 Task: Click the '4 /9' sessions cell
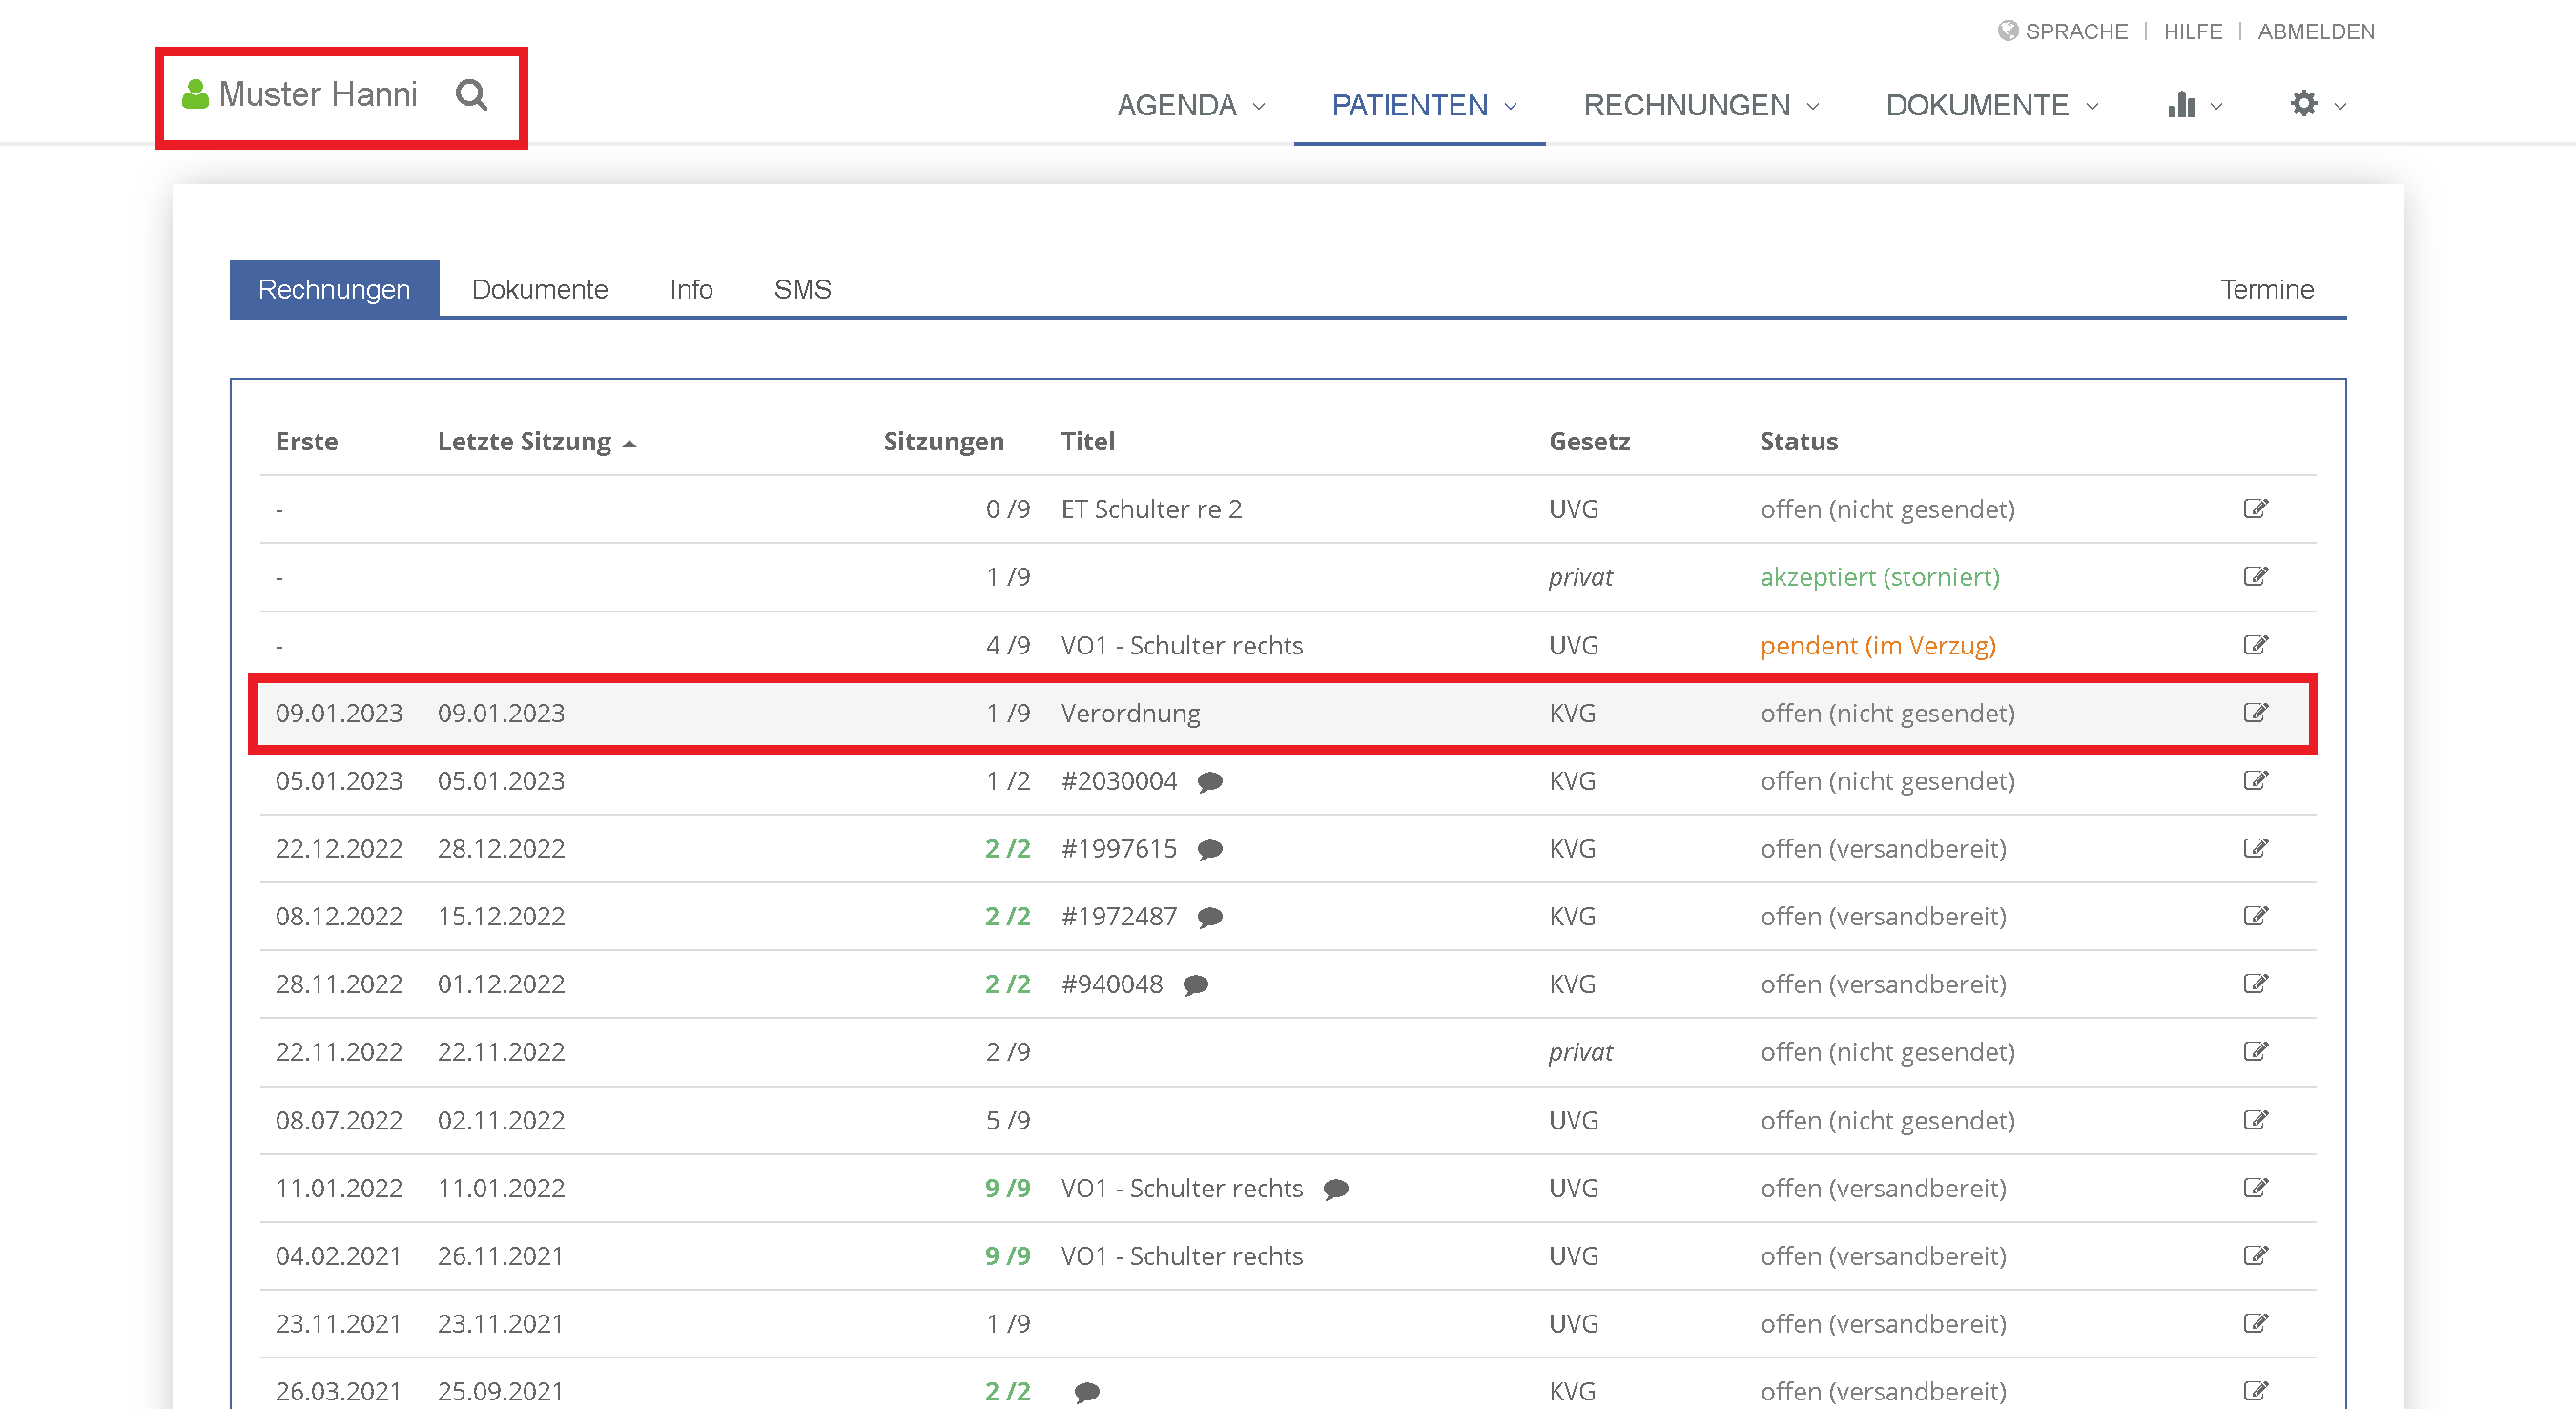pos(1007,645)
